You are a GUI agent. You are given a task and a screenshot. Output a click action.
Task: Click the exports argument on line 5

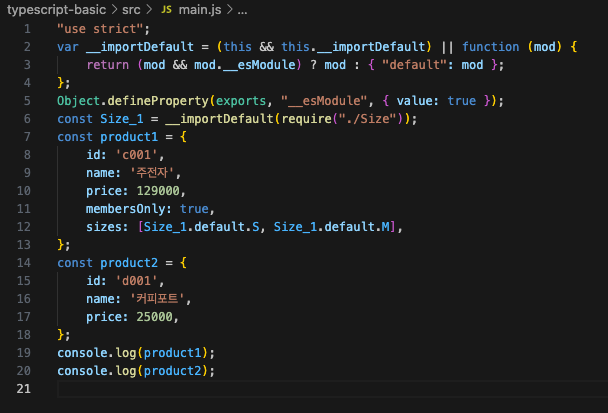pos(241,101)
